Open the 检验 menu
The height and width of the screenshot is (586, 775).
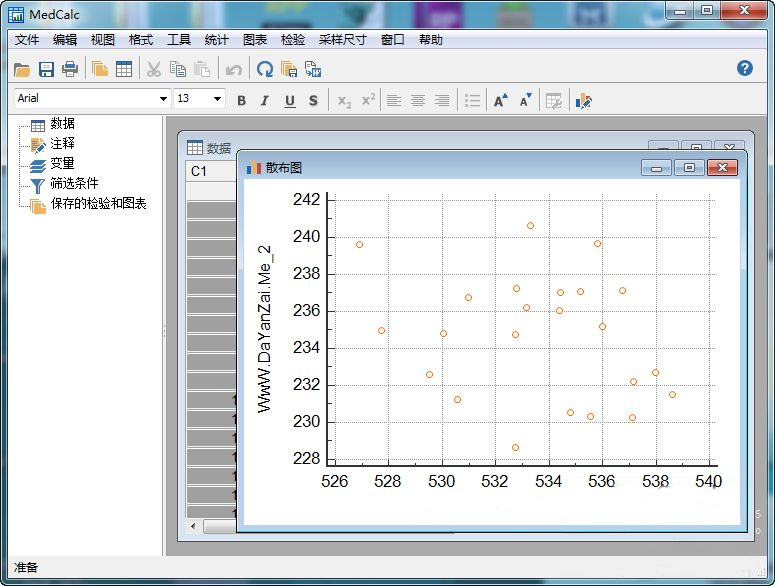pyautogui.click(x=293, y=40)
